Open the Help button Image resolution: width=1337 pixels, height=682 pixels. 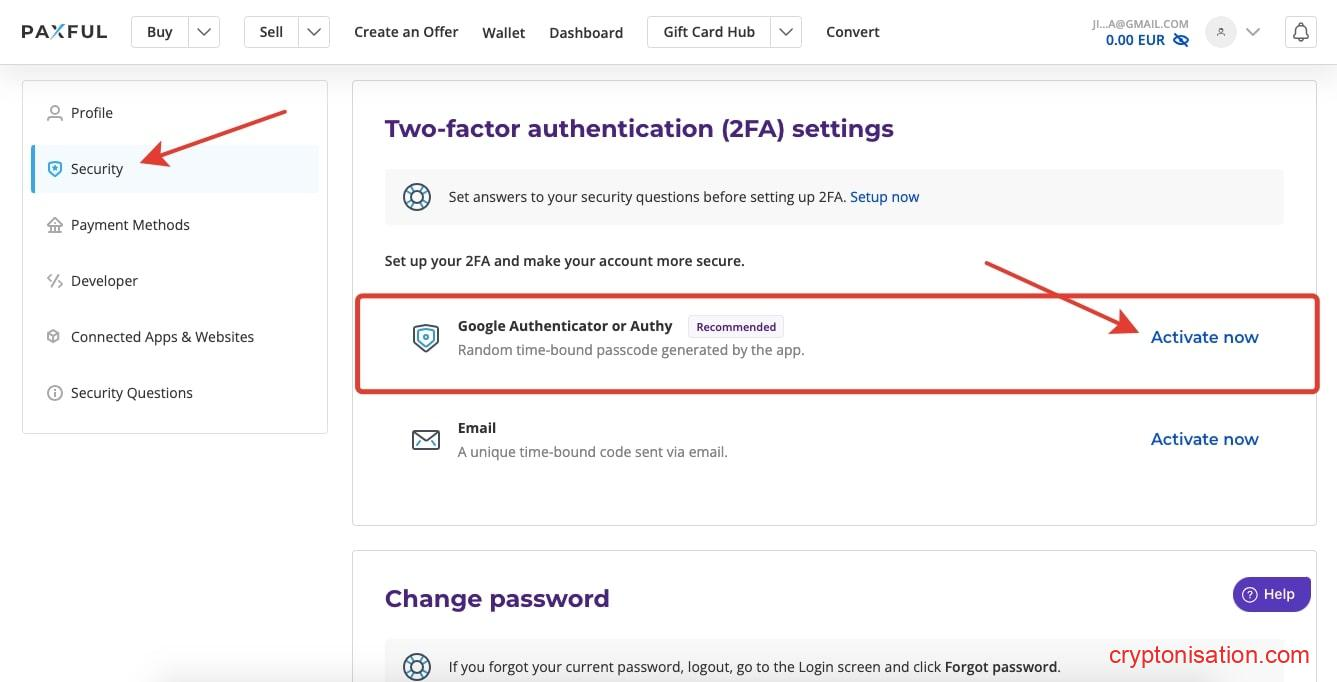pyautogui.click(x=1271, y=594)
